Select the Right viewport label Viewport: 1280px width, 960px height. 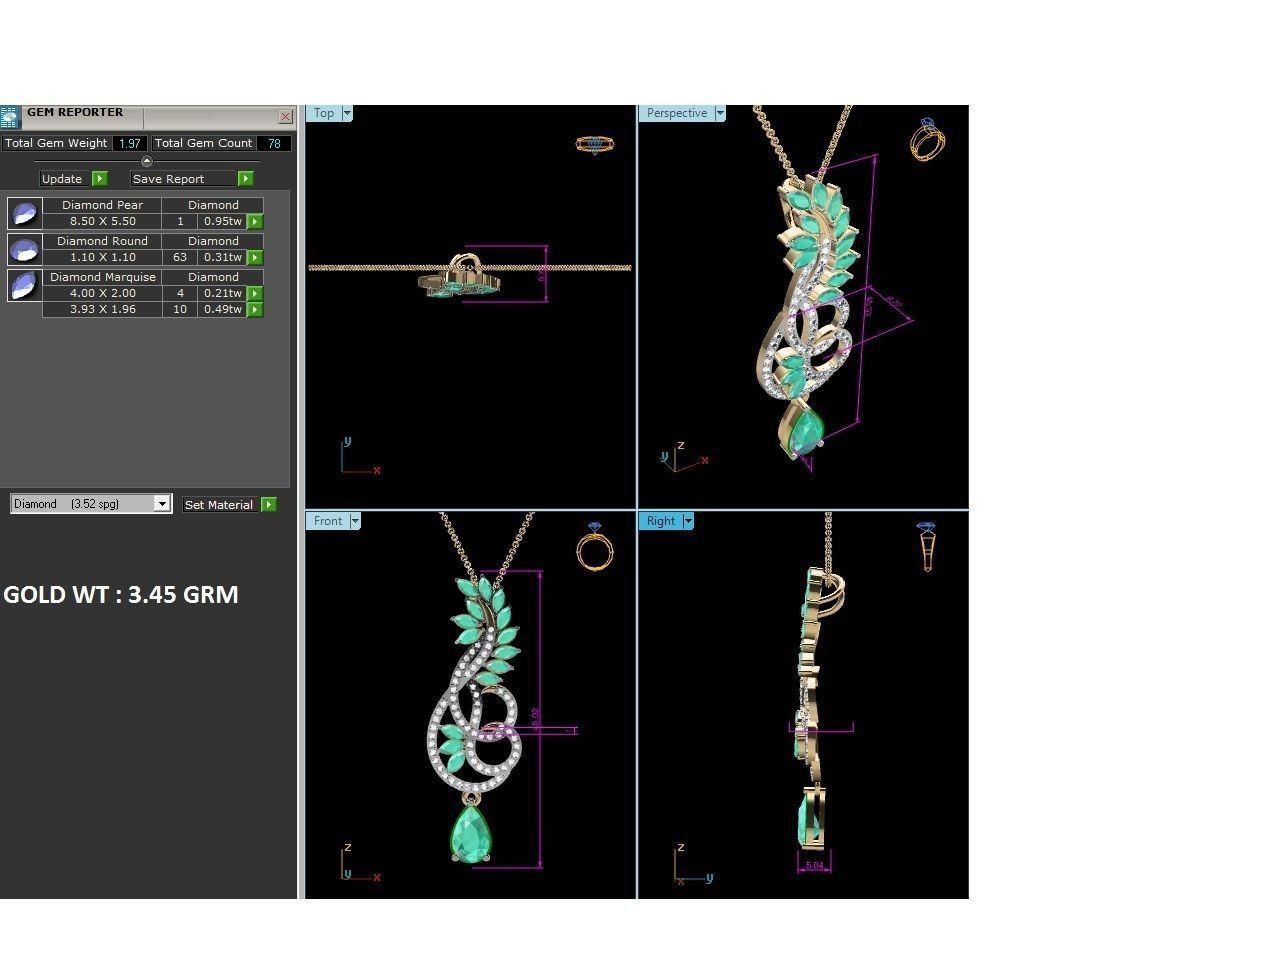(661, 521)
